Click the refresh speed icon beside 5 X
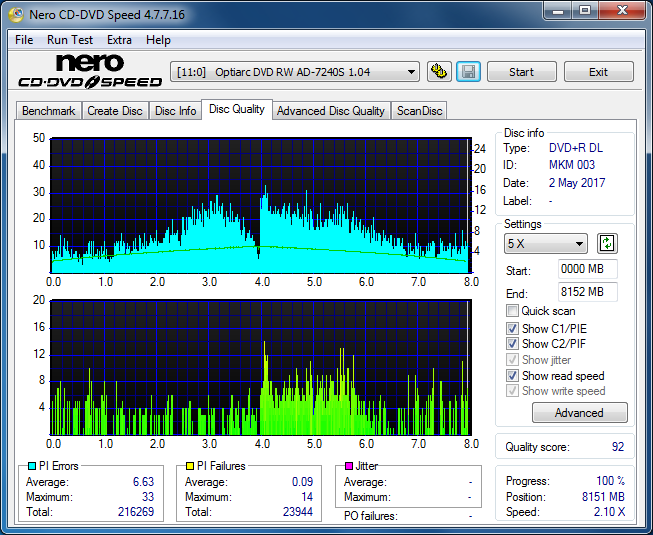This screenshot has height=535, width=653. pos(607,244)
